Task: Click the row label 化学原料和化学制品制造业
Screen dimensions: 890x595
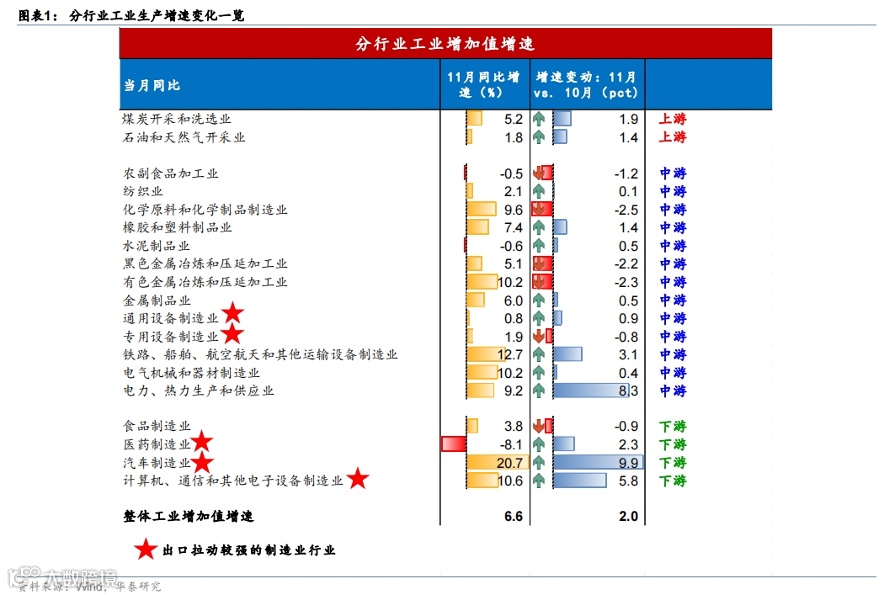Action: [x=205, y=209]
